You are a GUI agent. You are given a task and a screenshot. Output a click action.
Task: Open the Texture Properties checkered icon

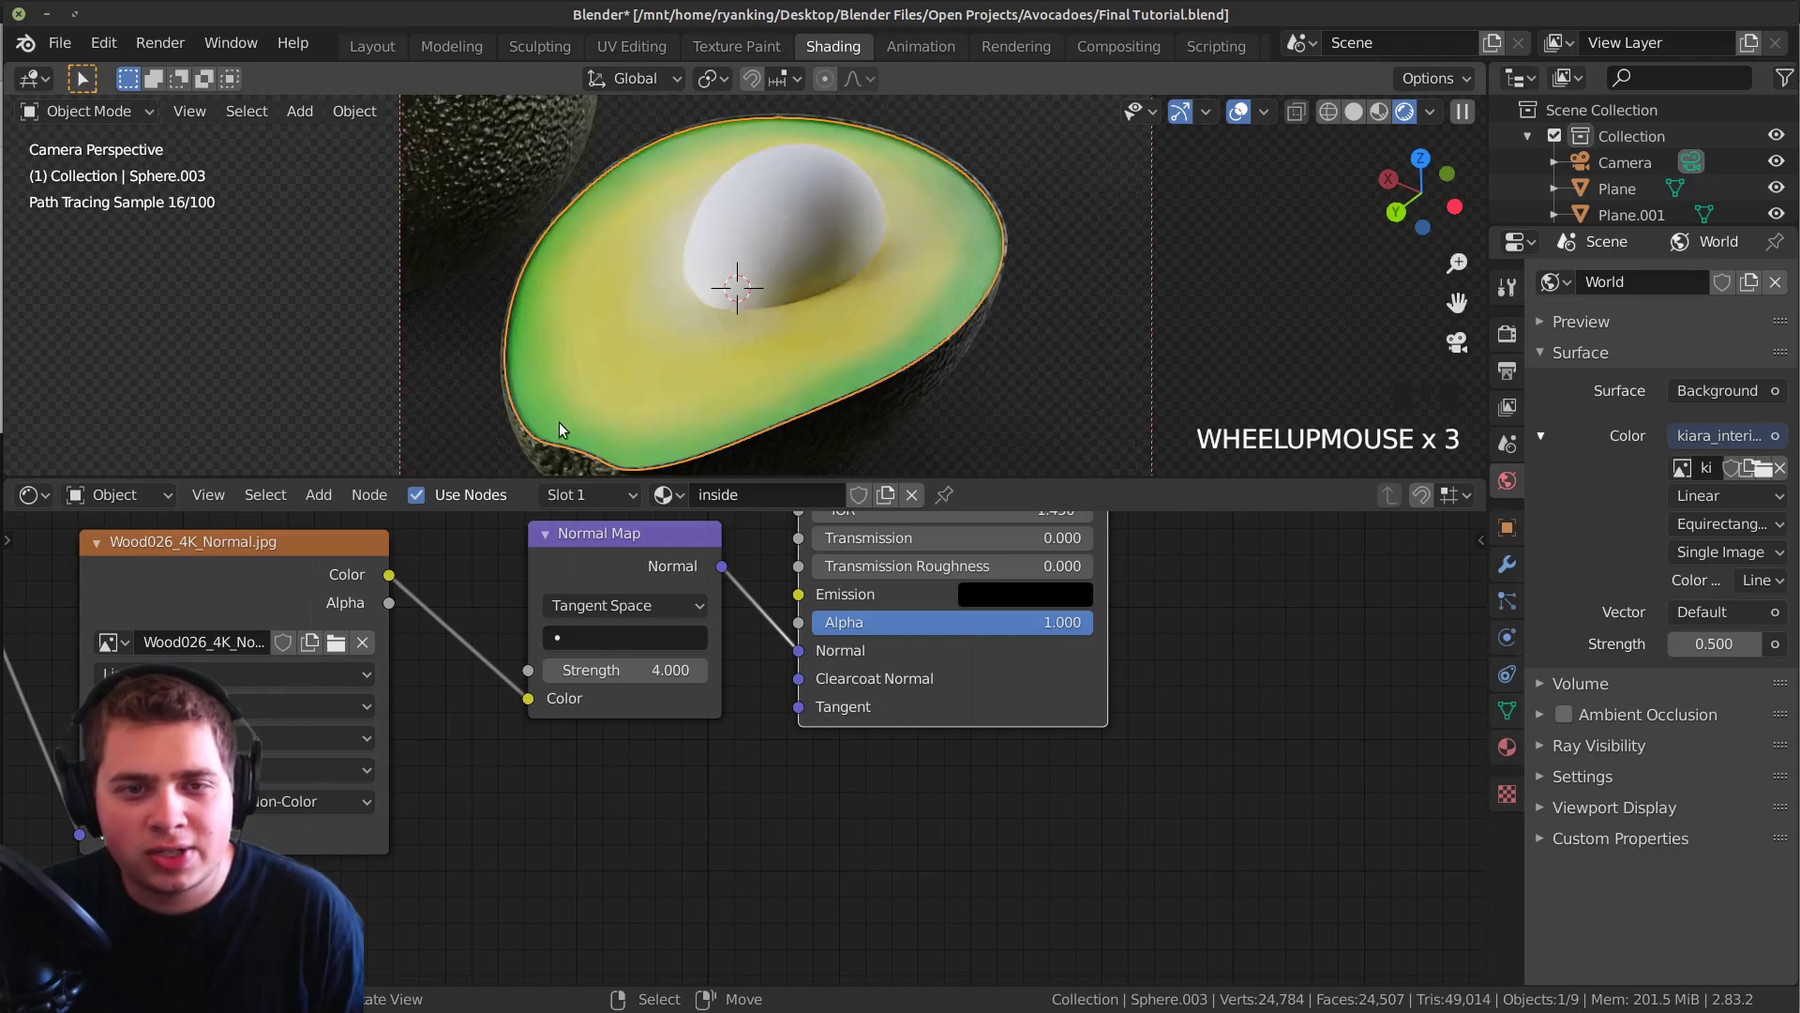tap(1507, 794)
